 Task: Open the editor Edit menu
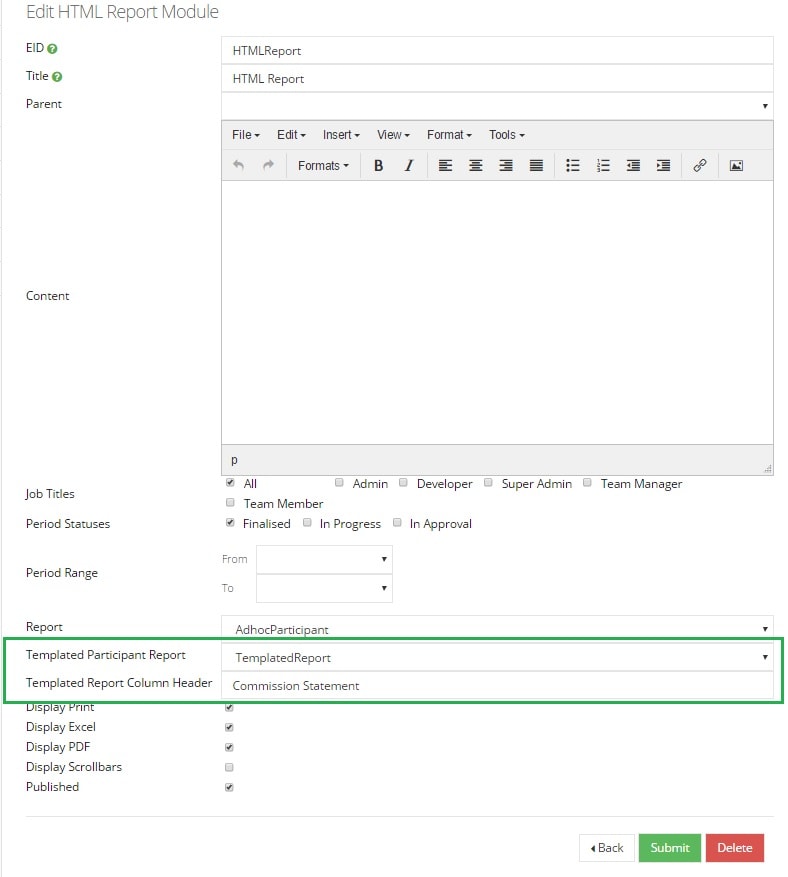pyautogui.click(x=291, y=135)
